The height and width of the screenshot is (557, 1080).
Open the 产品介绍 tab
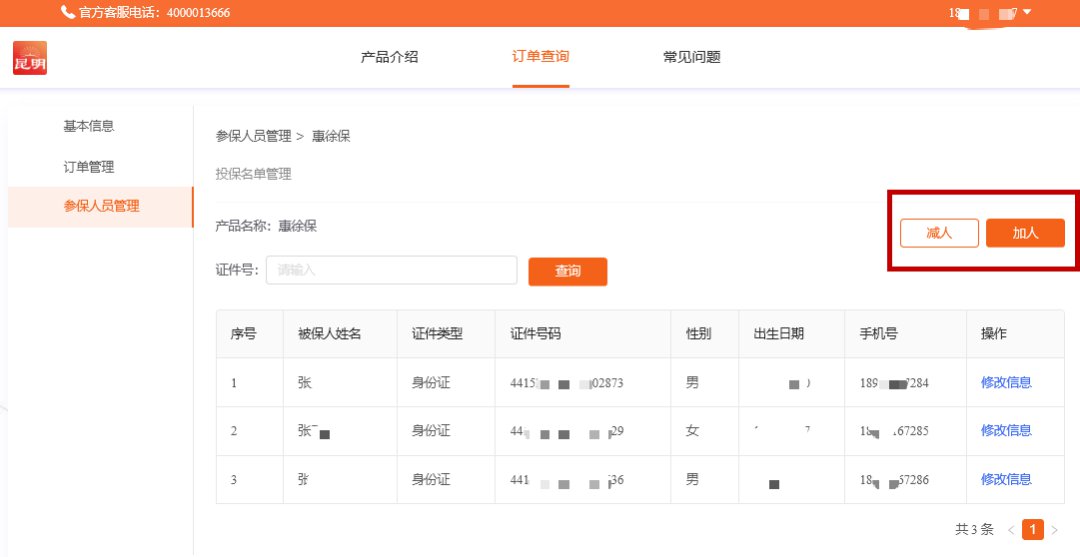pos(389,57)
